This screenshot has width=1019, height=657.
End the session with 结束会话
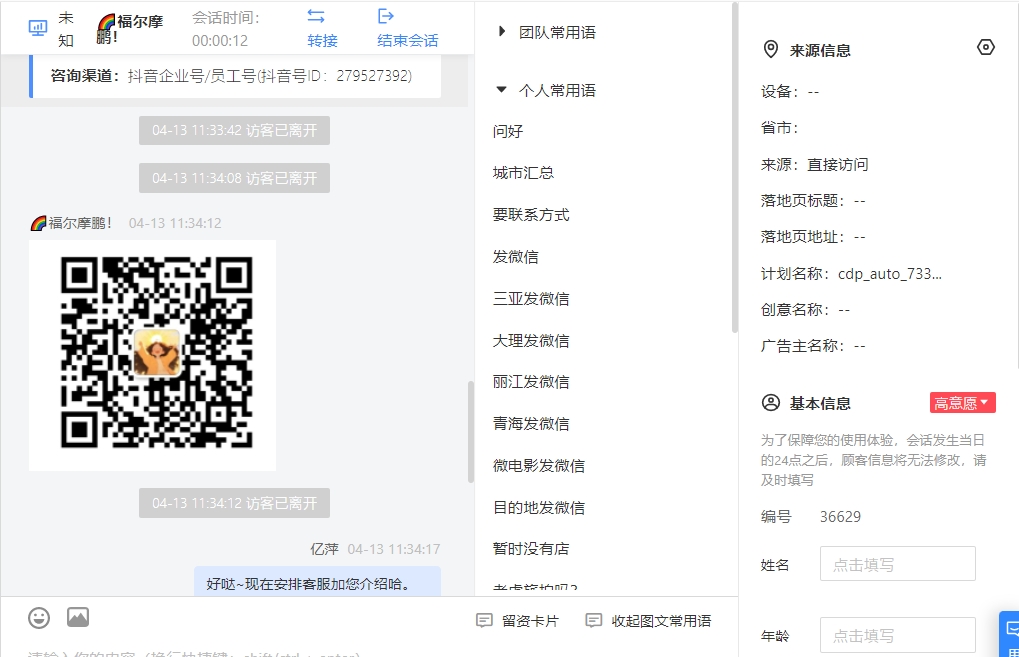coord(407,29)
